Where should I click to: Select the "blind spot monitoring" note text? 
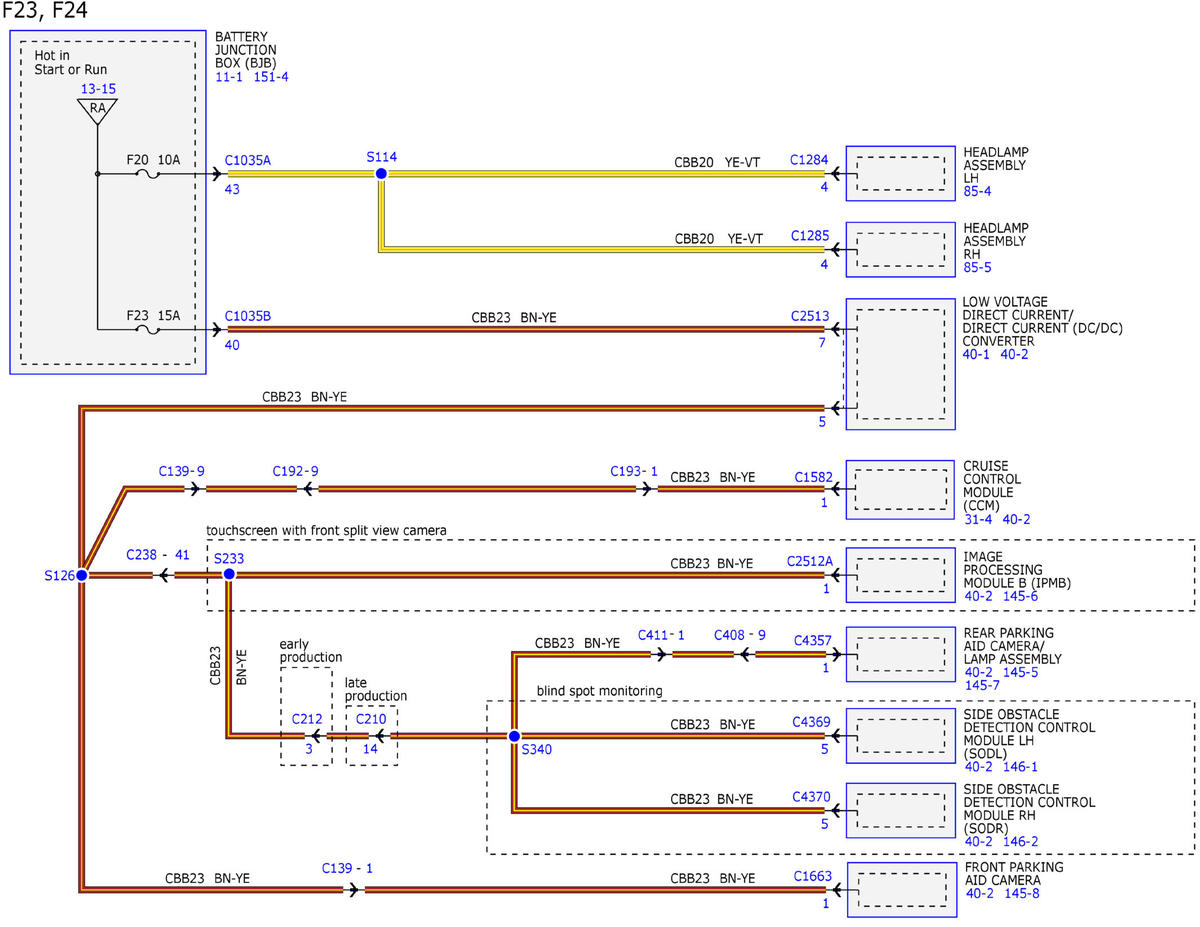[x=599, y=691]
